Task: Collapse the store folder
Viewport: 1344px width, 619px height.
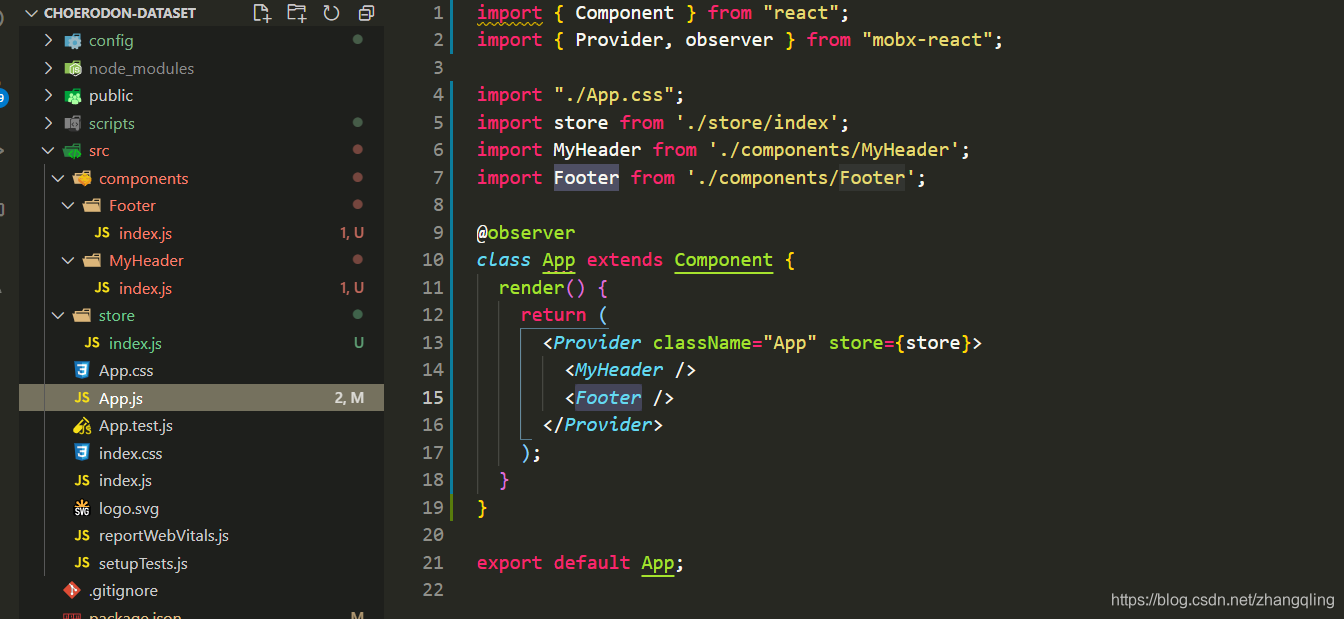Action: point(58,316)
